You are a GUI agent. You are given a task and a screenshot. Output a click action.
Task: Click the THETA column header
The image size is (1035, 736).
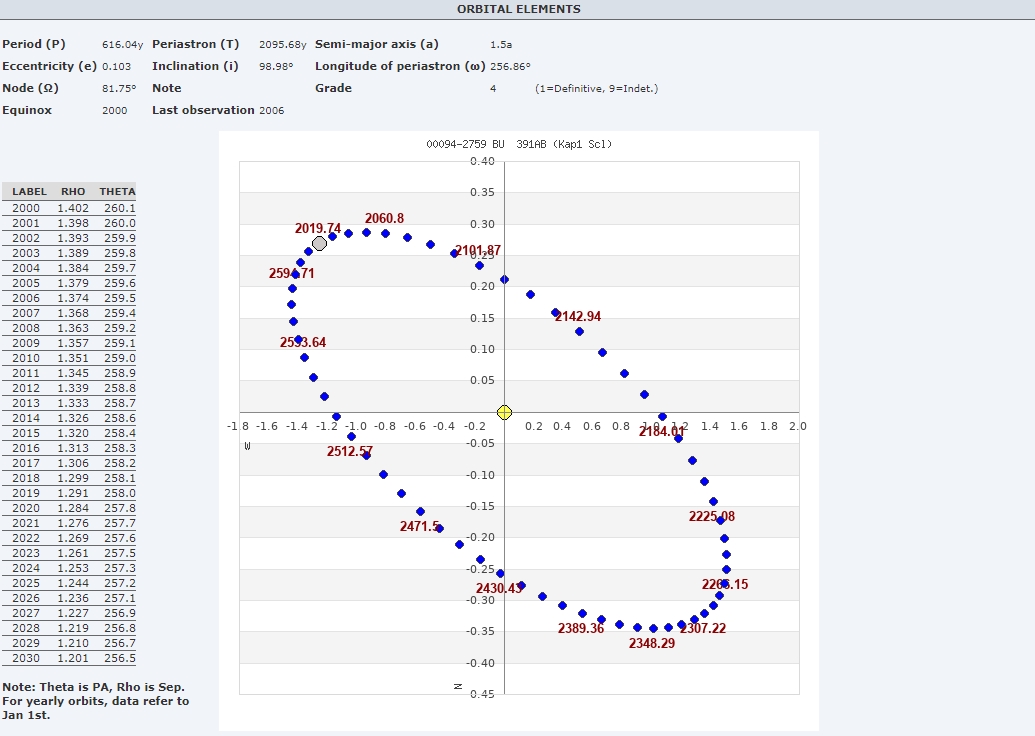point(117,191)
